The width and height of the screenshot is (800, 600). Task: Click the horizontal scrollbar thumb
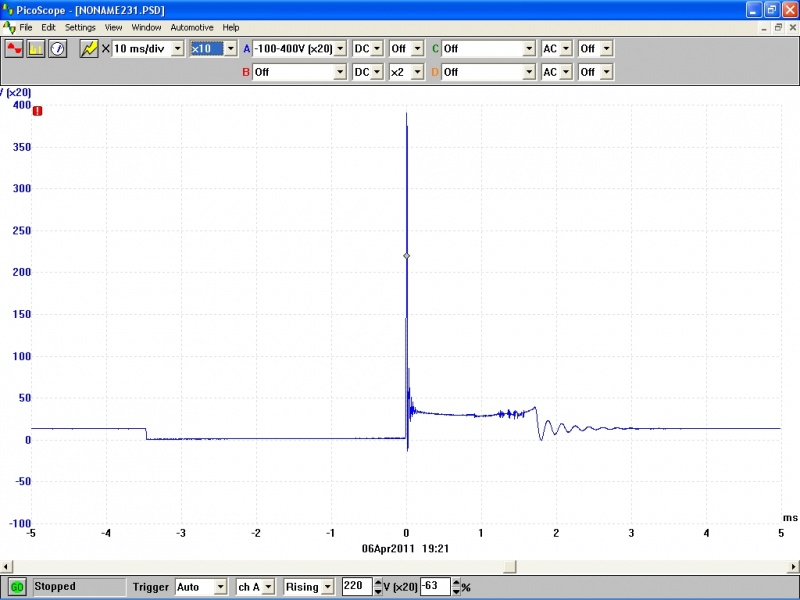[x=510, y=566]
